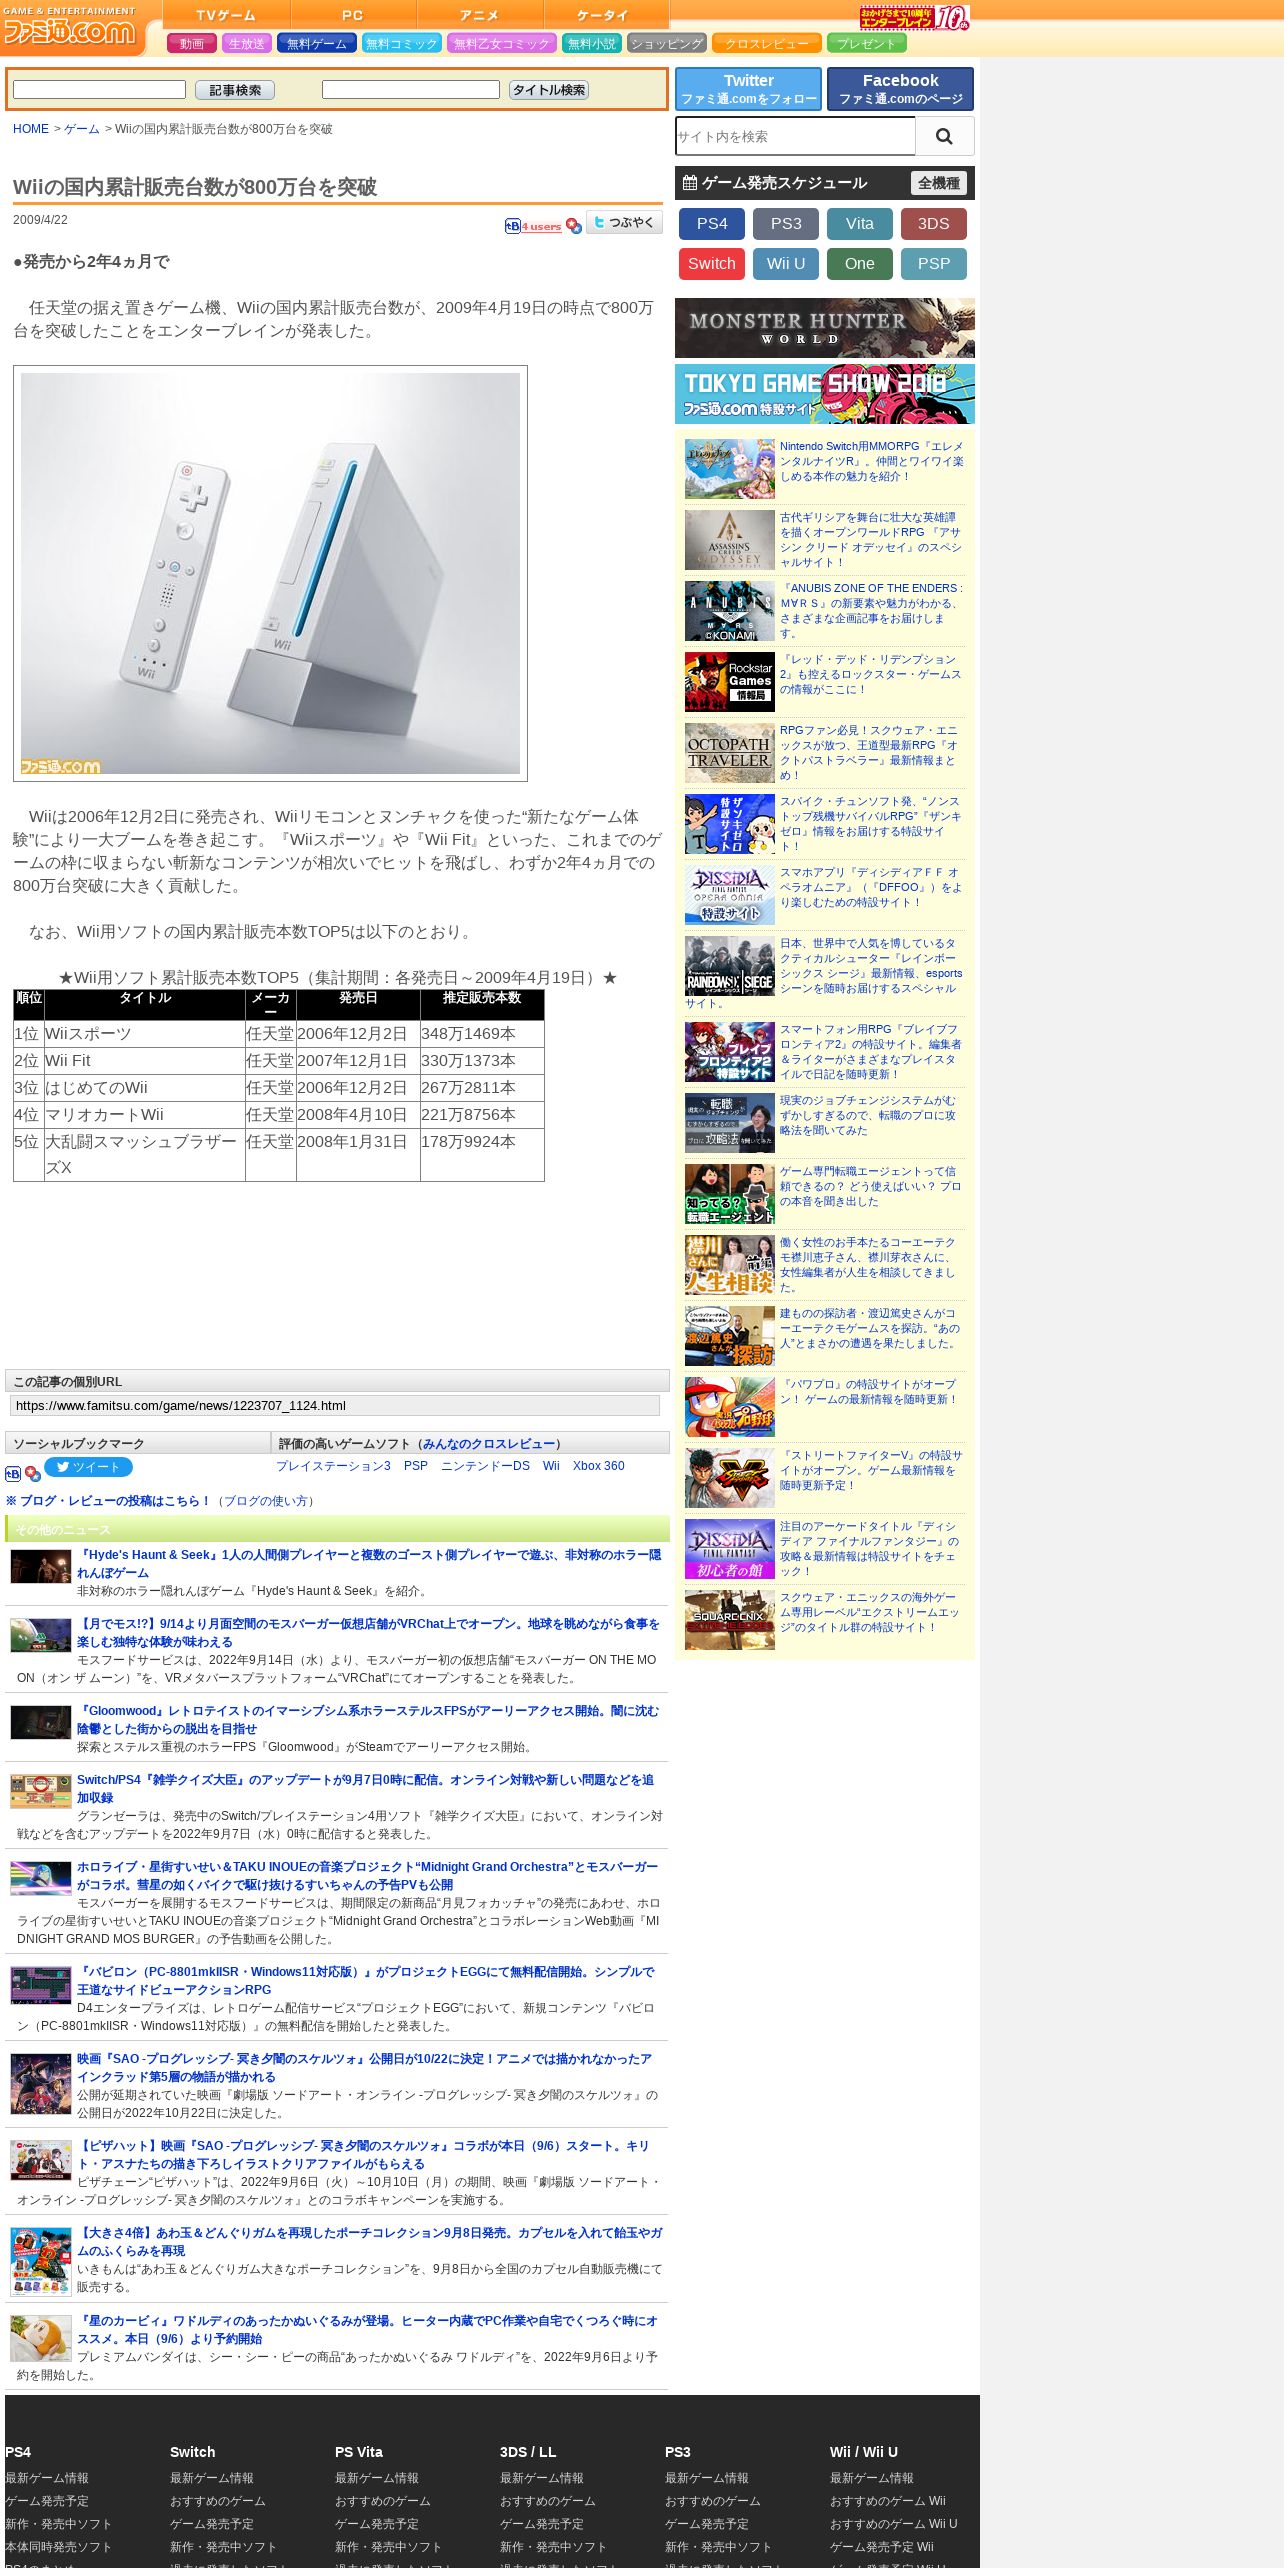Select the PSP platform button
Screen dimensions: 1284x2568
coord(934,264)
